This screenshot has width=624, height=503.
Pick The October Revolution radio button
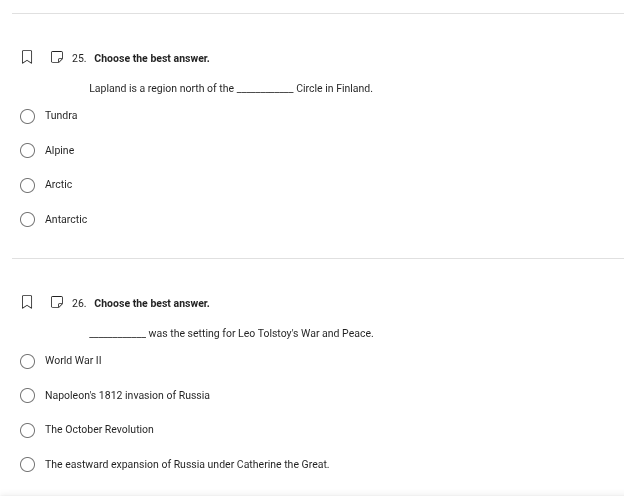(28, 431)
